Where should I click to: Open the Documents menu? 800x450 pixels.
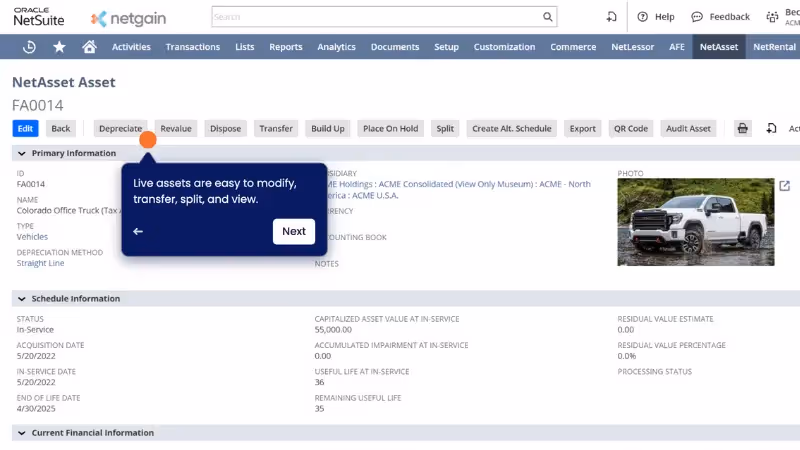(395, 47)
